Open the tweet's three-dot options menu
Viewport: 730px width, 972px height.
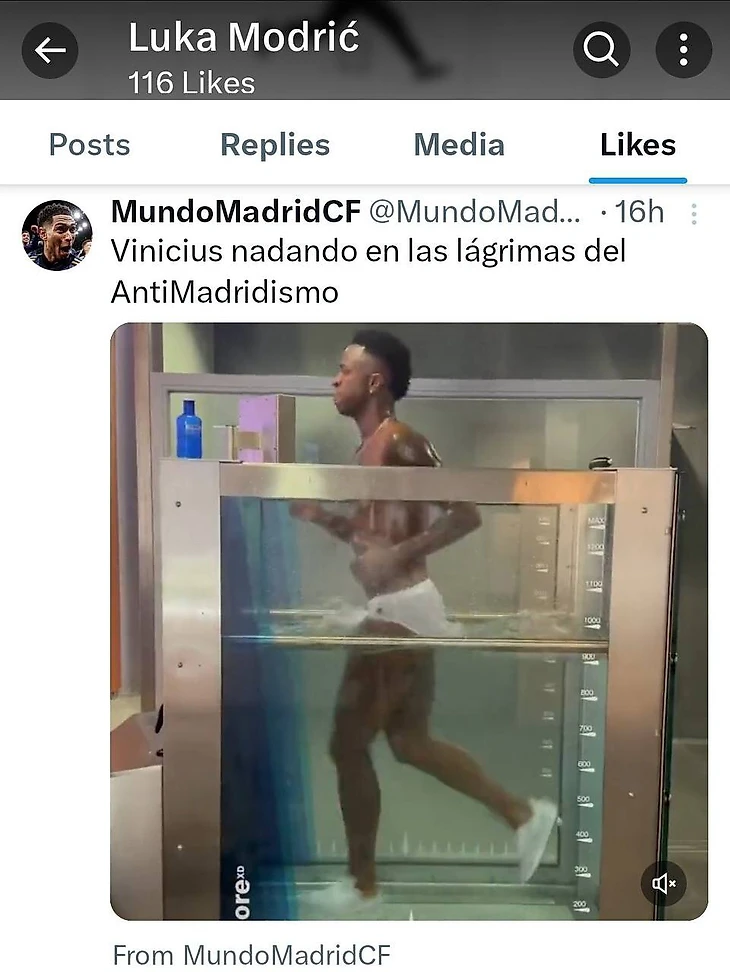click(694, 214)
